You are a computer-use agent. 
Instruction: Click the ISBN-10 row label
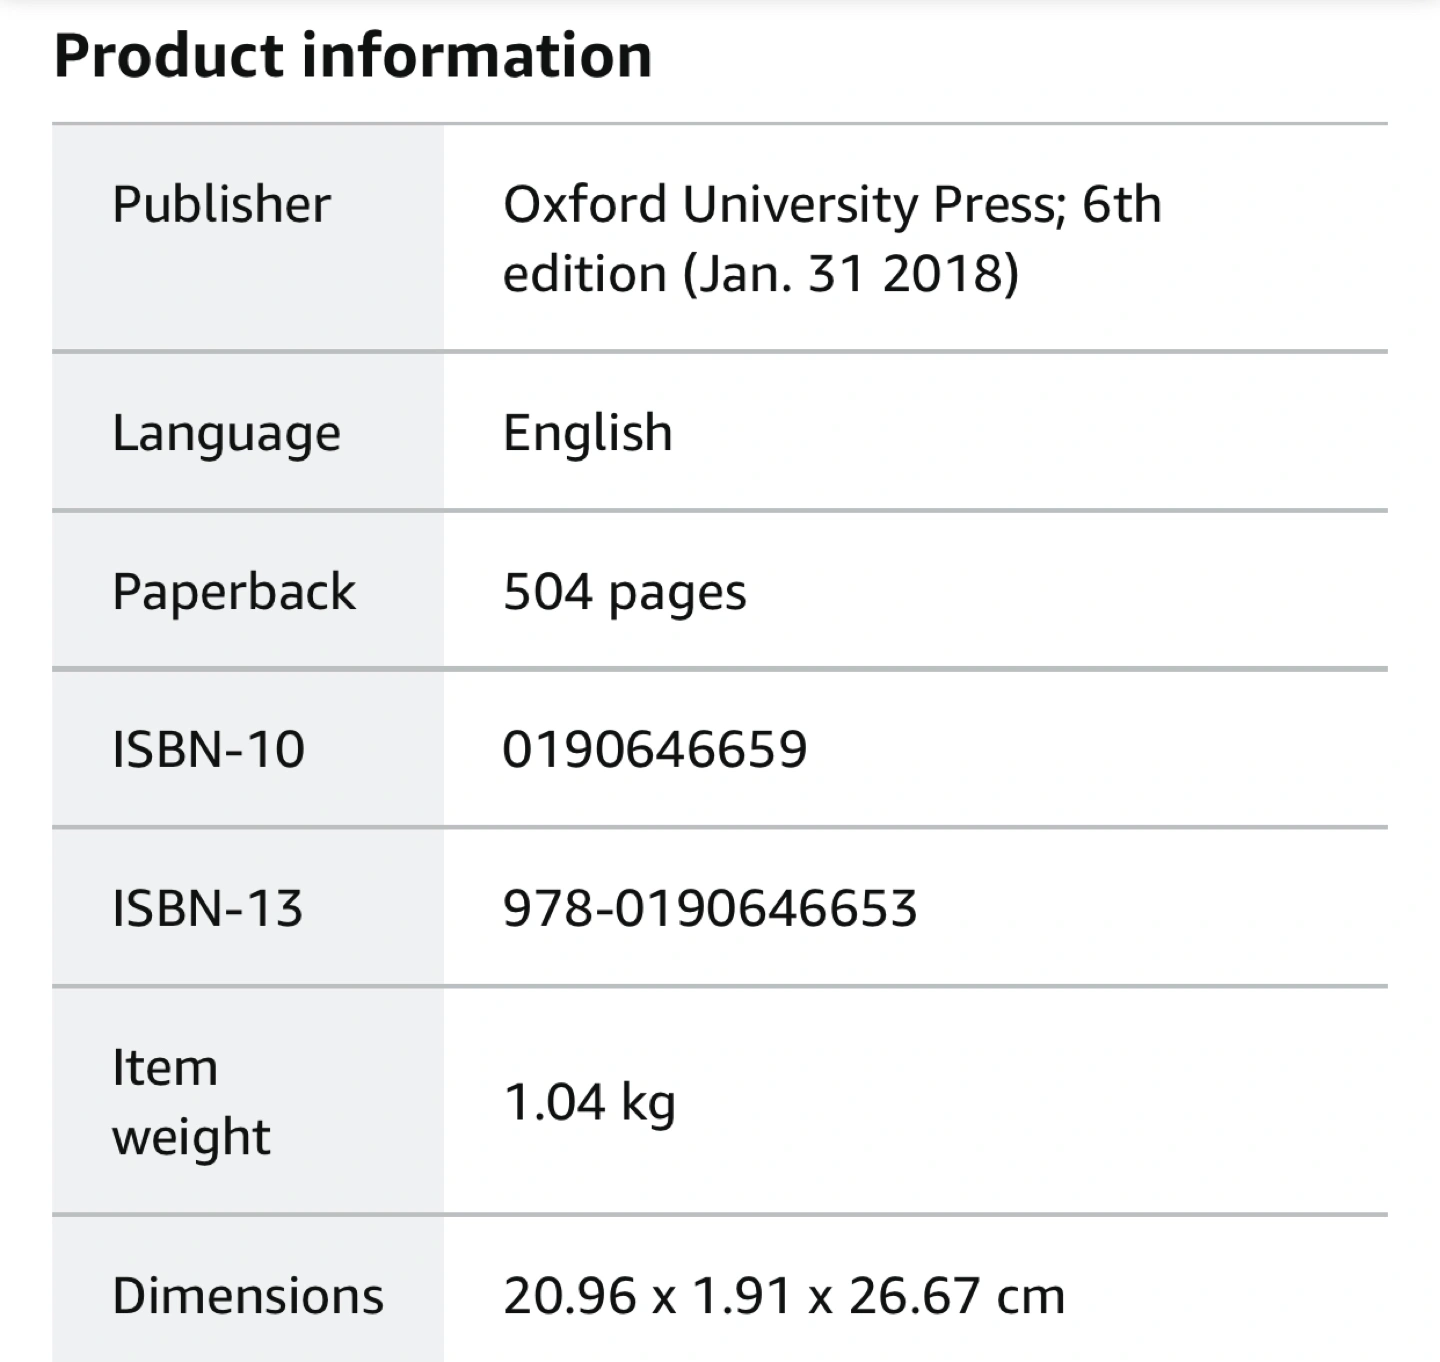208,749
